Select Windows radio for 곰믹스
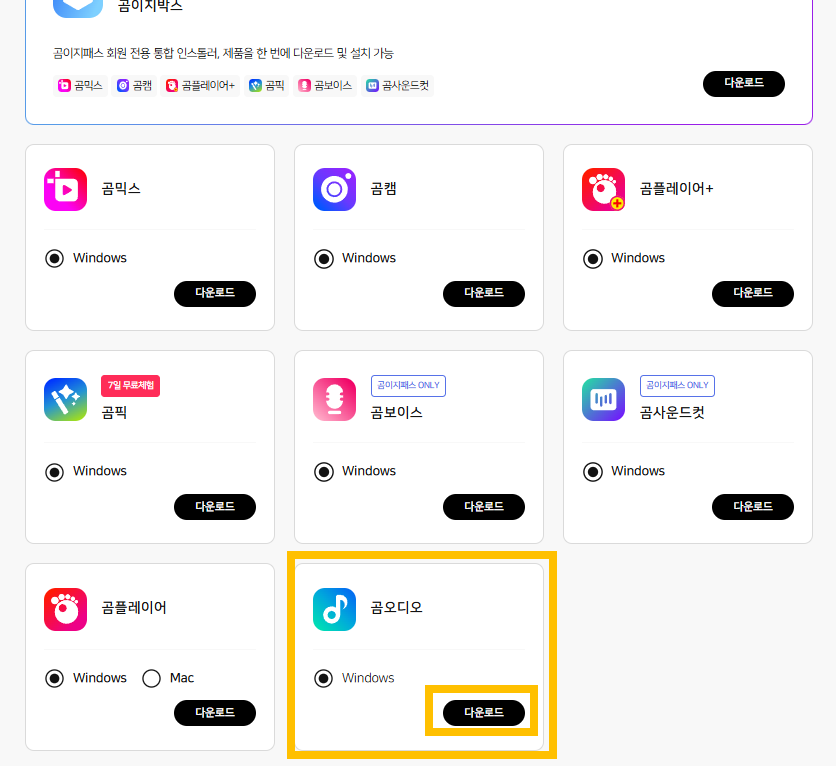 (x=54, y=259)
